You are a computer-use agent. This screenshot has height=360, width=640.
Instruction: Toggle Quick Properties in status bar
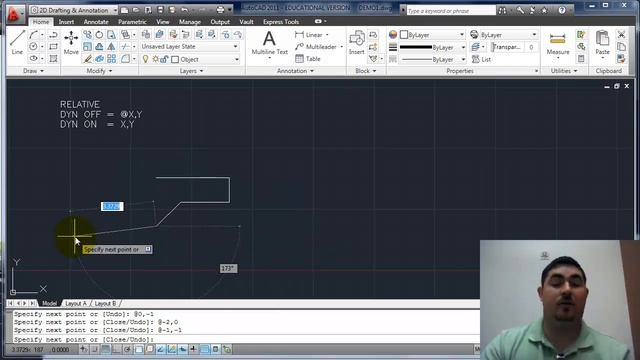click(216, 349)
